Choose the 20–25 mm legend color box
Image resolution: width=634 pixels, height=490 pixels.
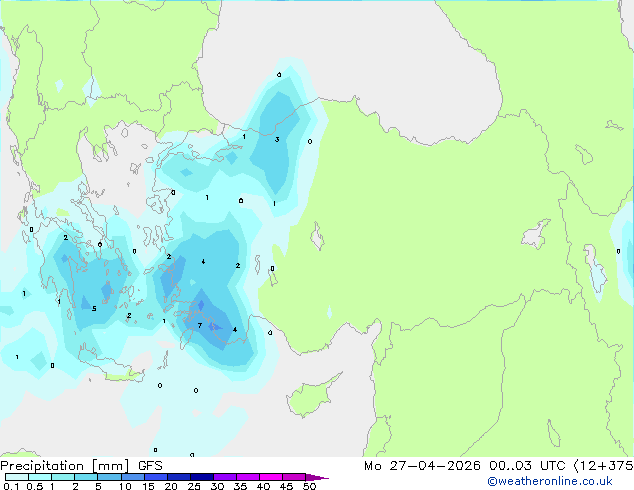point(178,477)
